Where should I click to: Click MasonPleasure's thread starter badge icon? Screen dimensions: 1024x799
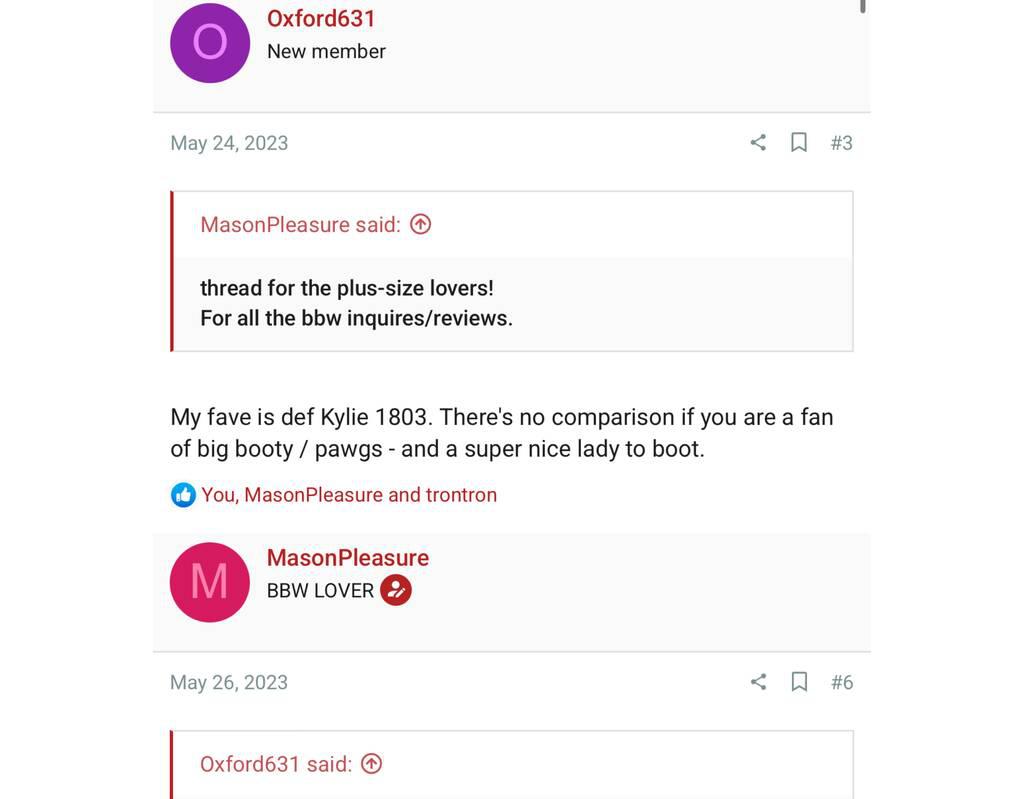(x=396, y=590)
